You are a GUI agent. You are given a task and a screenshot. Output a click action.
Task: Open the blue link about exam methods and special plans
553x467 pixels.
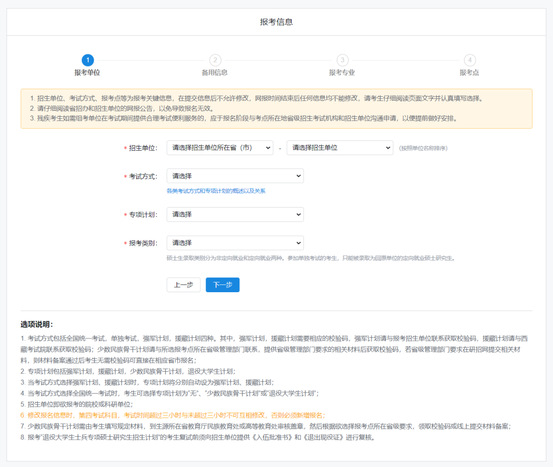click(216, 191)
